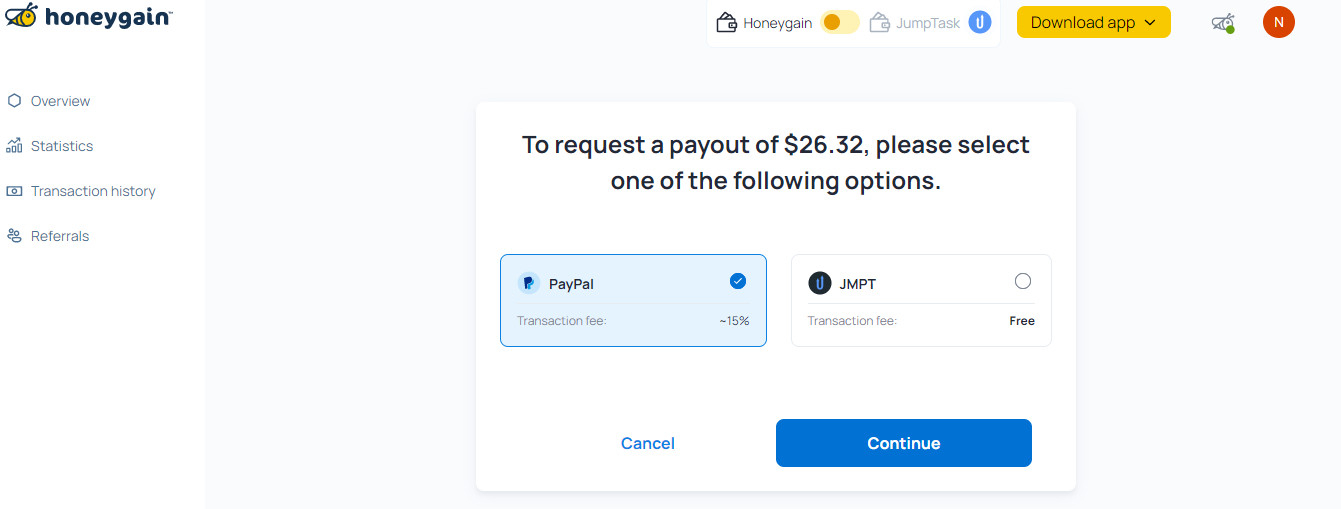Click the blue JumpTask logo icon
This screenshot has height=509, width=1341.
pyautogui.click(x=980, y=22)
